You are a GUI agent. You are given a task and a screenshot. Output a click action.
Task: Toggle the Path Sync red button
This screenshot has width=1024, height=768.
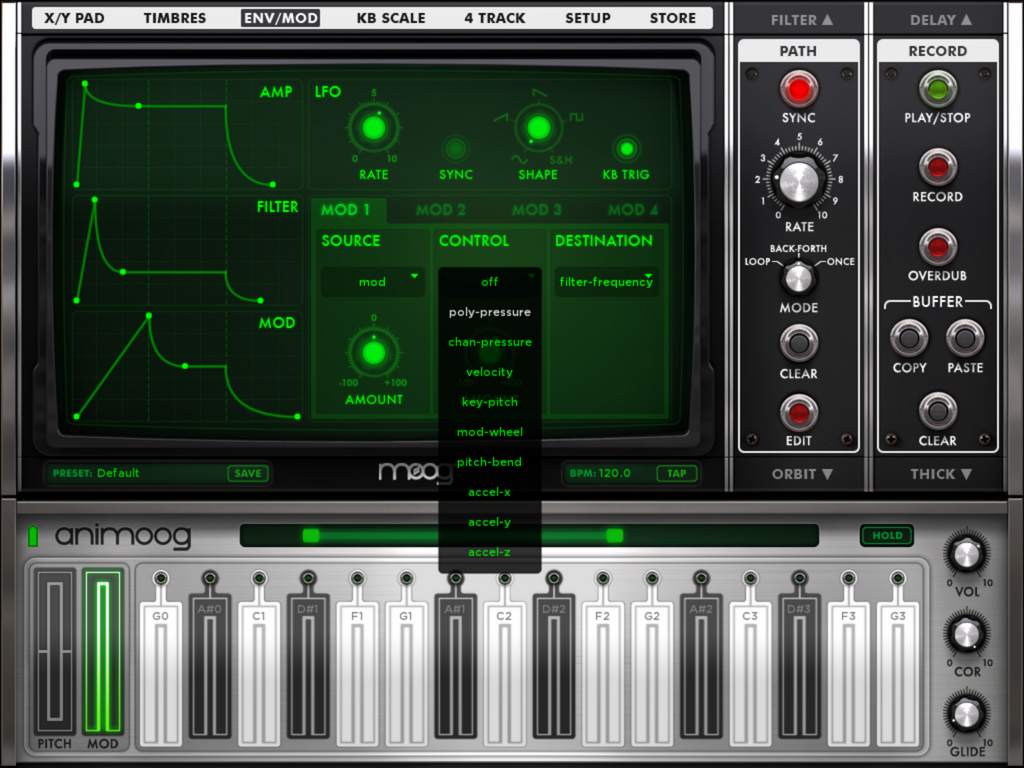coord(798,89)
